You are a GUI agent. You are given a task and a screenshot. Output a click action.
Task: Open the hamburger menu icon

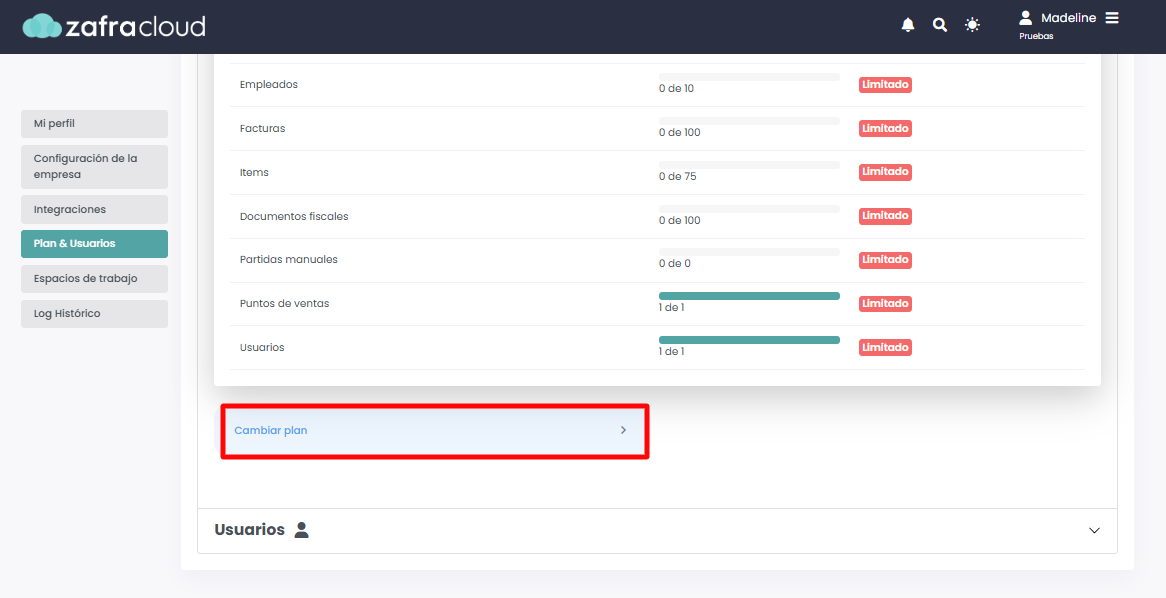[1112, 17]
